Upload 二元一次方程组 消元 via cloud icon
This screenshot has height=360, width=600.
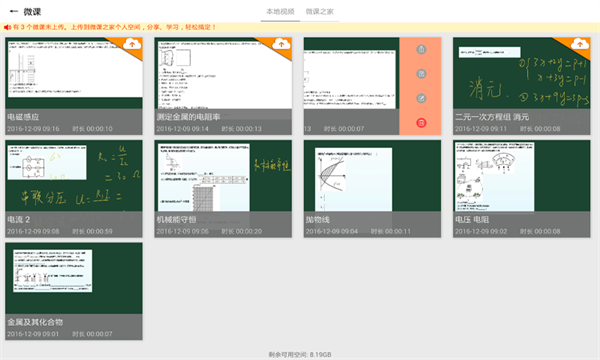click(580, 44)
